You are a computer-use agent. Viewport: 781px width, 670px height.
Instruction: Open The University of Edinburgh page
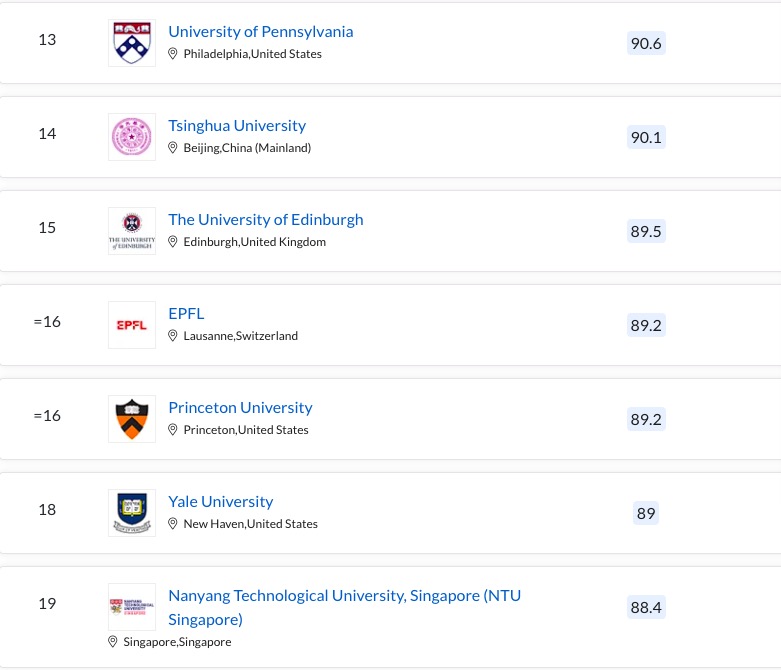pyautogui.click(x=265, y=220)
